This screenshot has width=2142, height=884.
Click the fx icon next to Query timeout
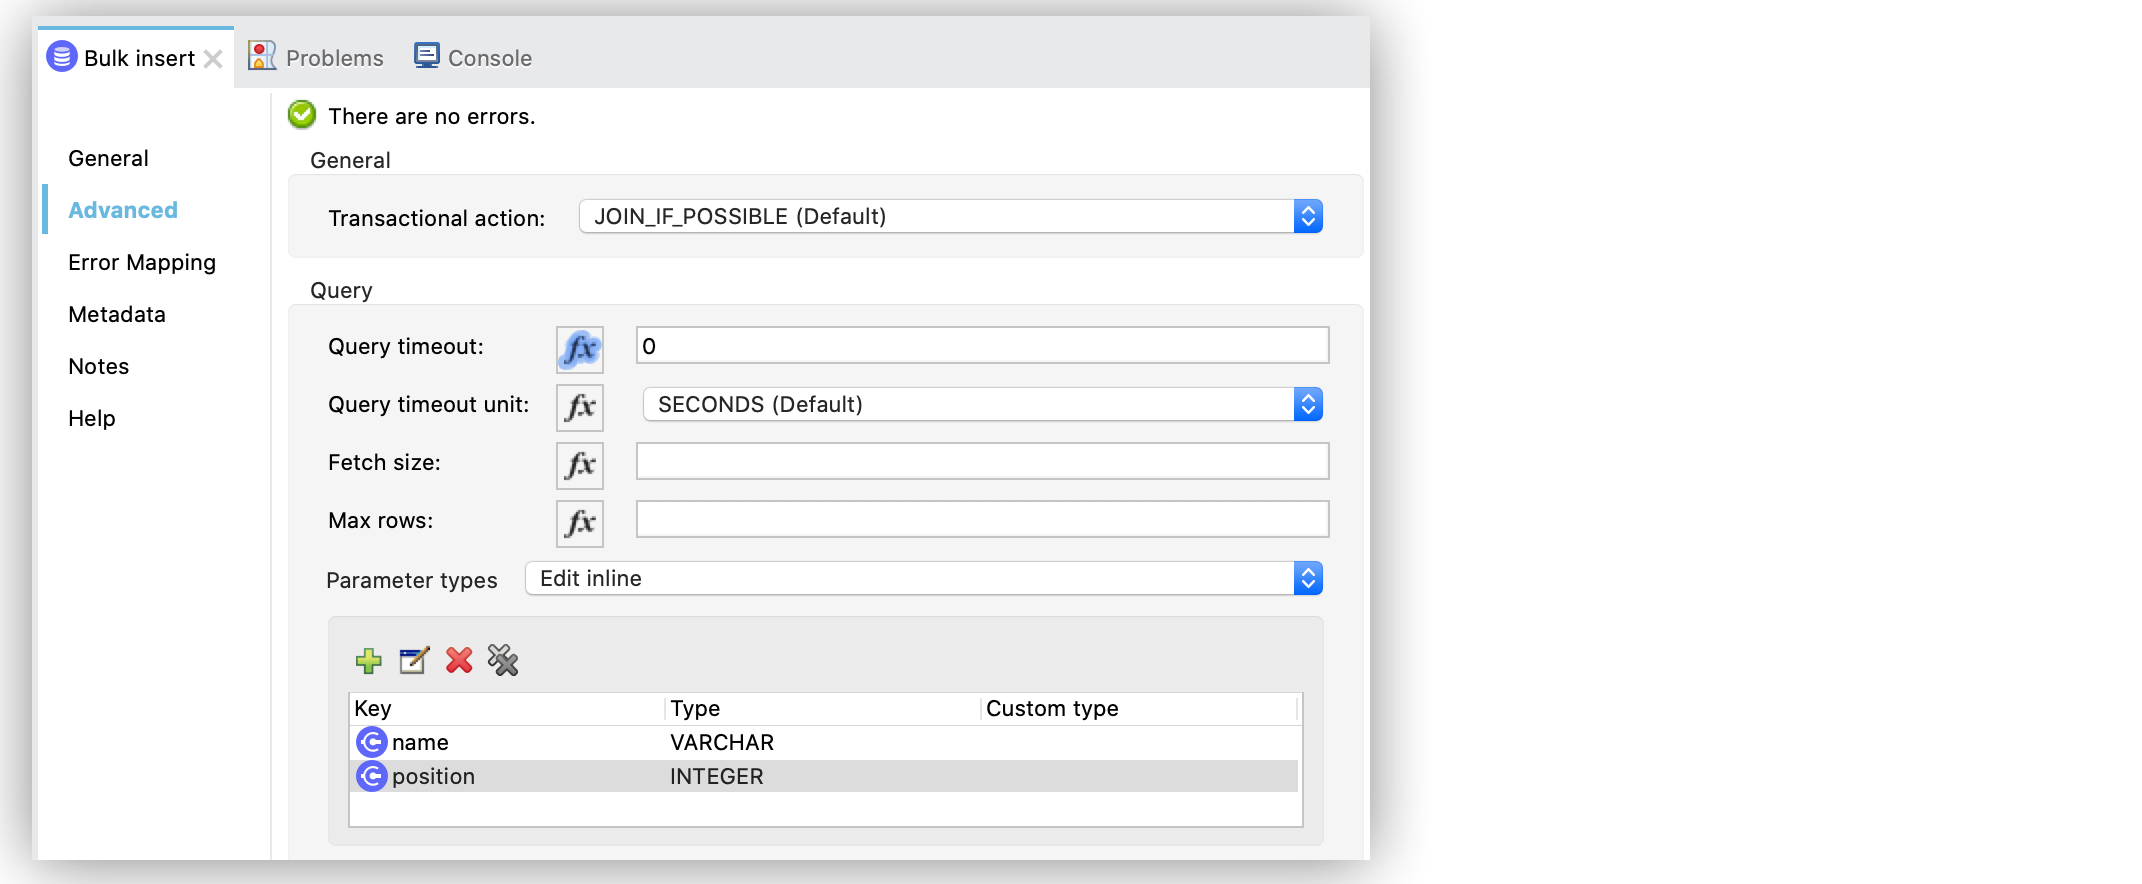click(579, 349)
